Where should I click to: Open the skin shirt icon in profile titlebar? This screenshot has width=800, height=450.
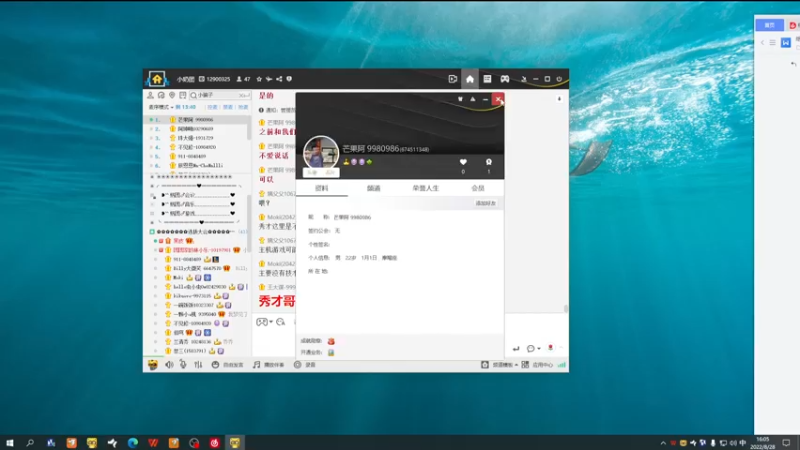[460, 99]
